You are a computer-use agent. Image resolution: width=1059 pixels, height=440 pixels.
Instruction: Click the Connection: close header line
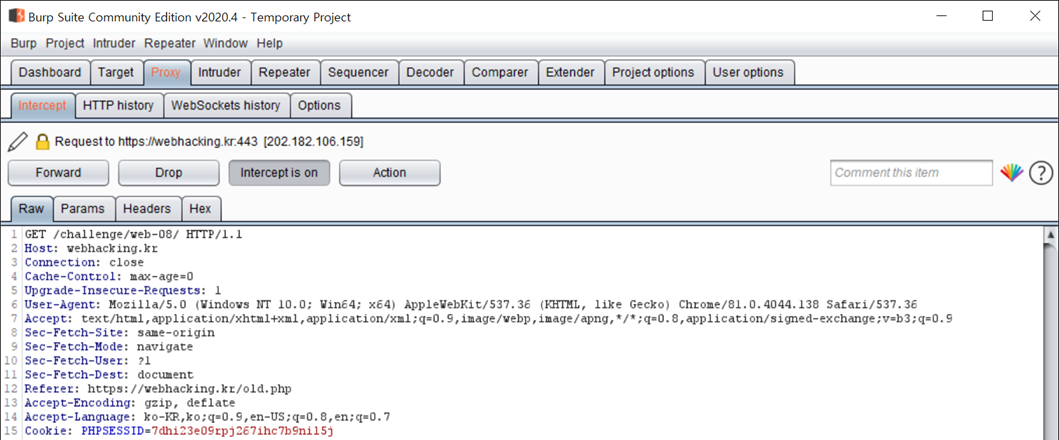pyautogui.click(x=84, y=262)
